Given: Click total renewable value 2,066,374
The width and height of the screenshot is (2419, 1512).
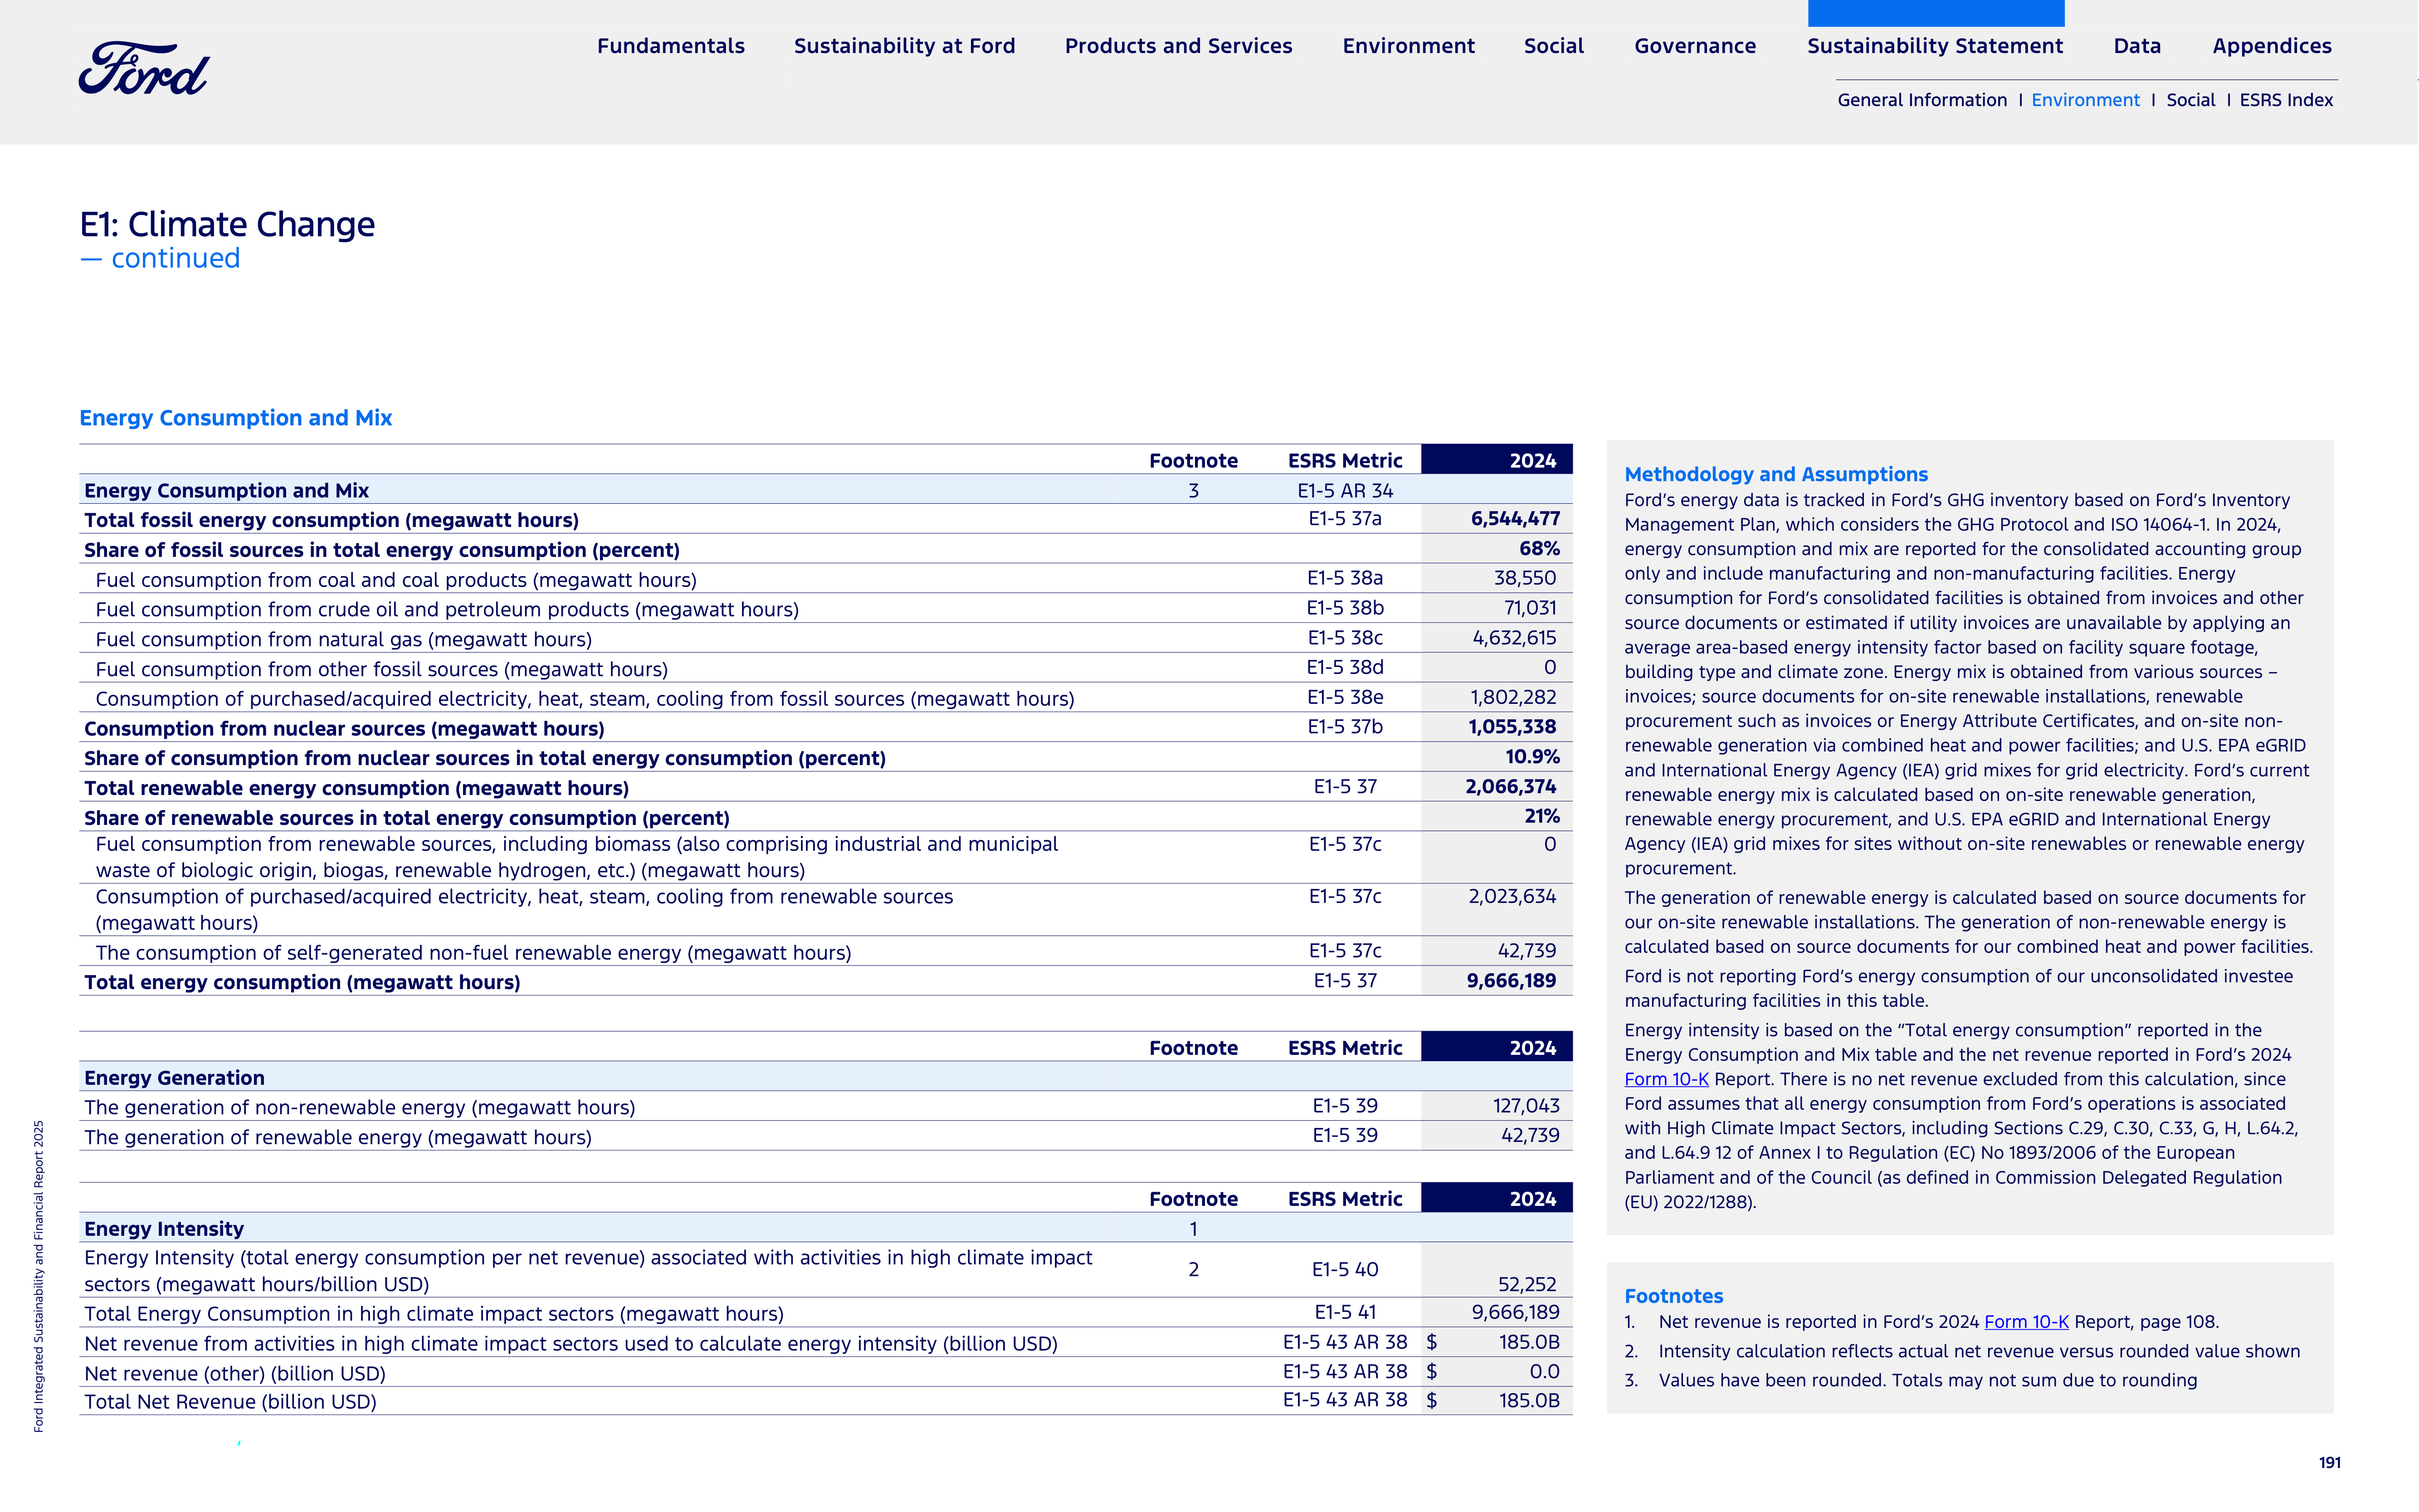Looking at the screenshot, I should [1511, 787].
